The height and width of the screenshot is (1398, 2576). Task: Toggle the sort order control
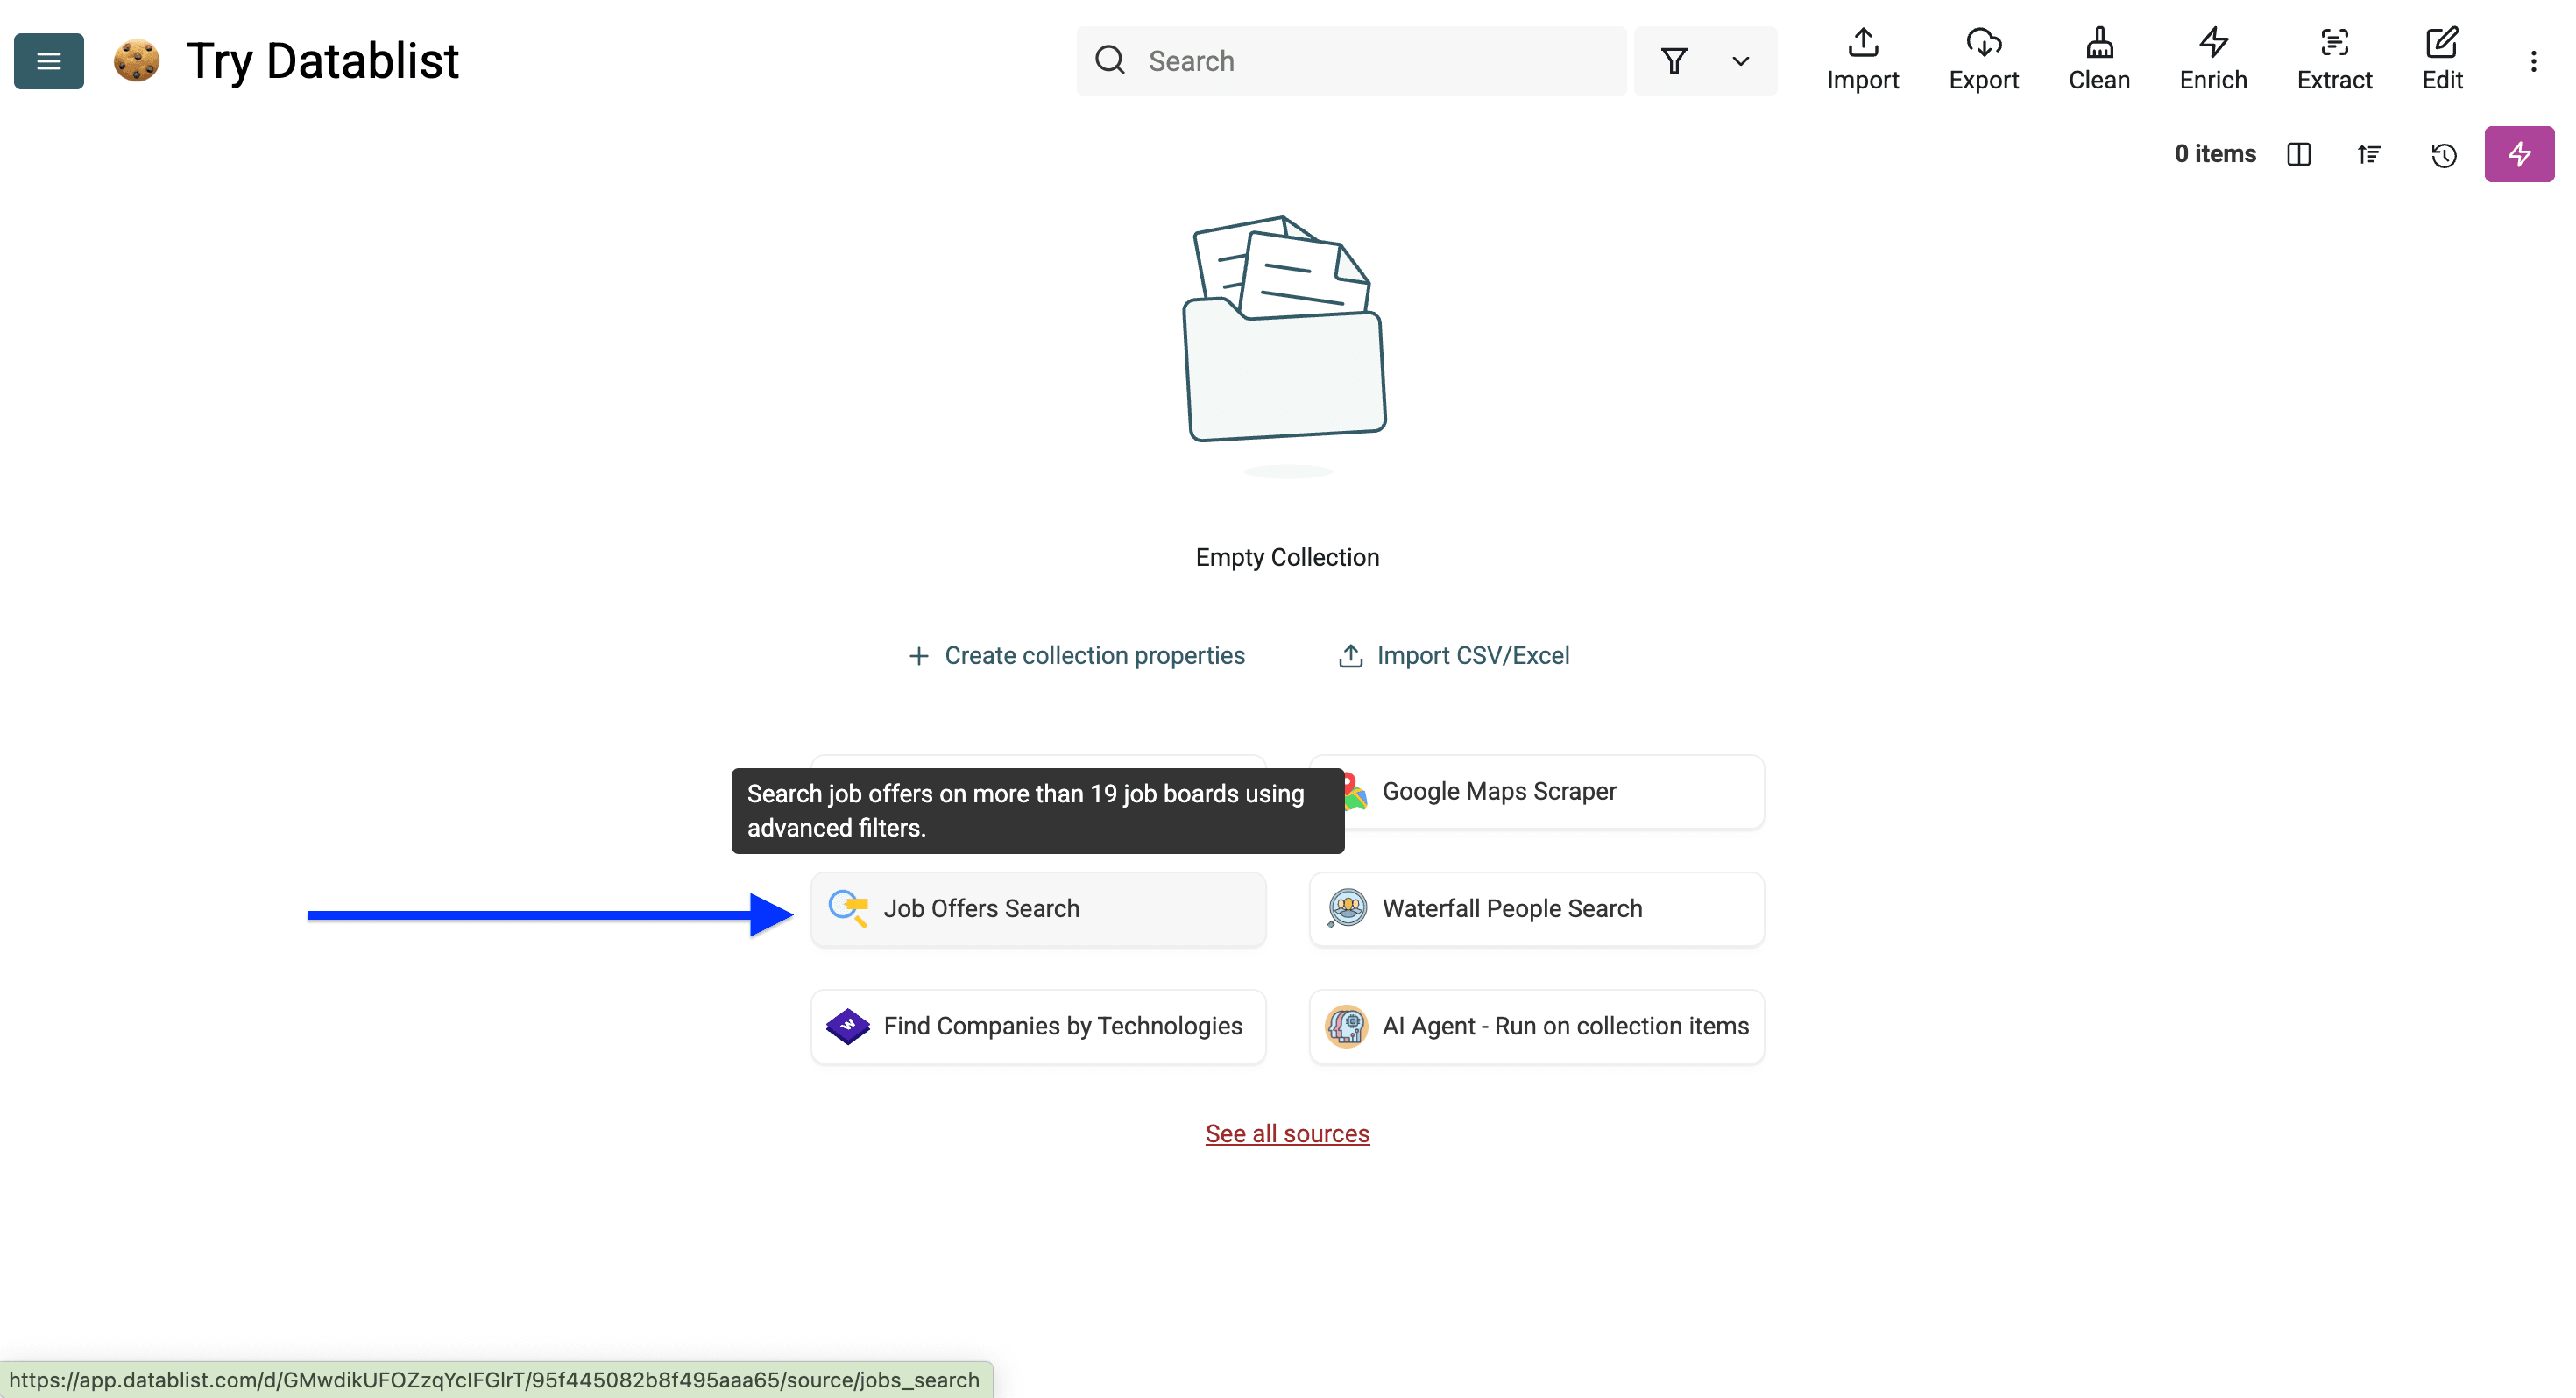click(x=2369, y=154)
